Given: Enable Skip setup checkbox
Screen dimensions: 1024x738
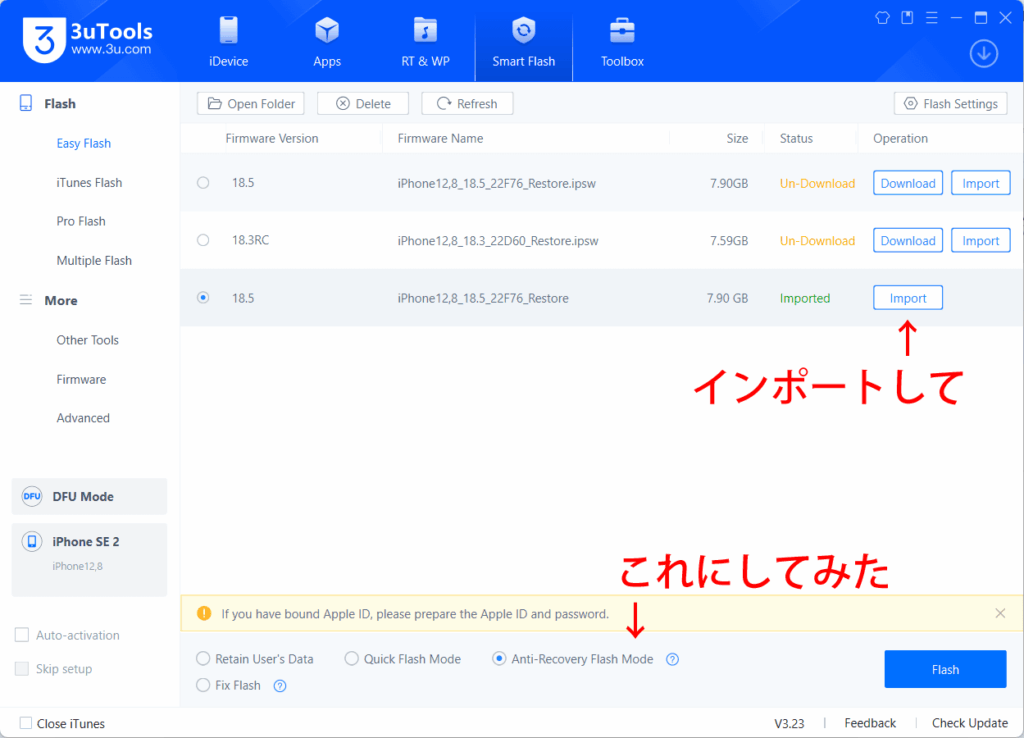Looking at the screenshot, I should click(22, 669).
